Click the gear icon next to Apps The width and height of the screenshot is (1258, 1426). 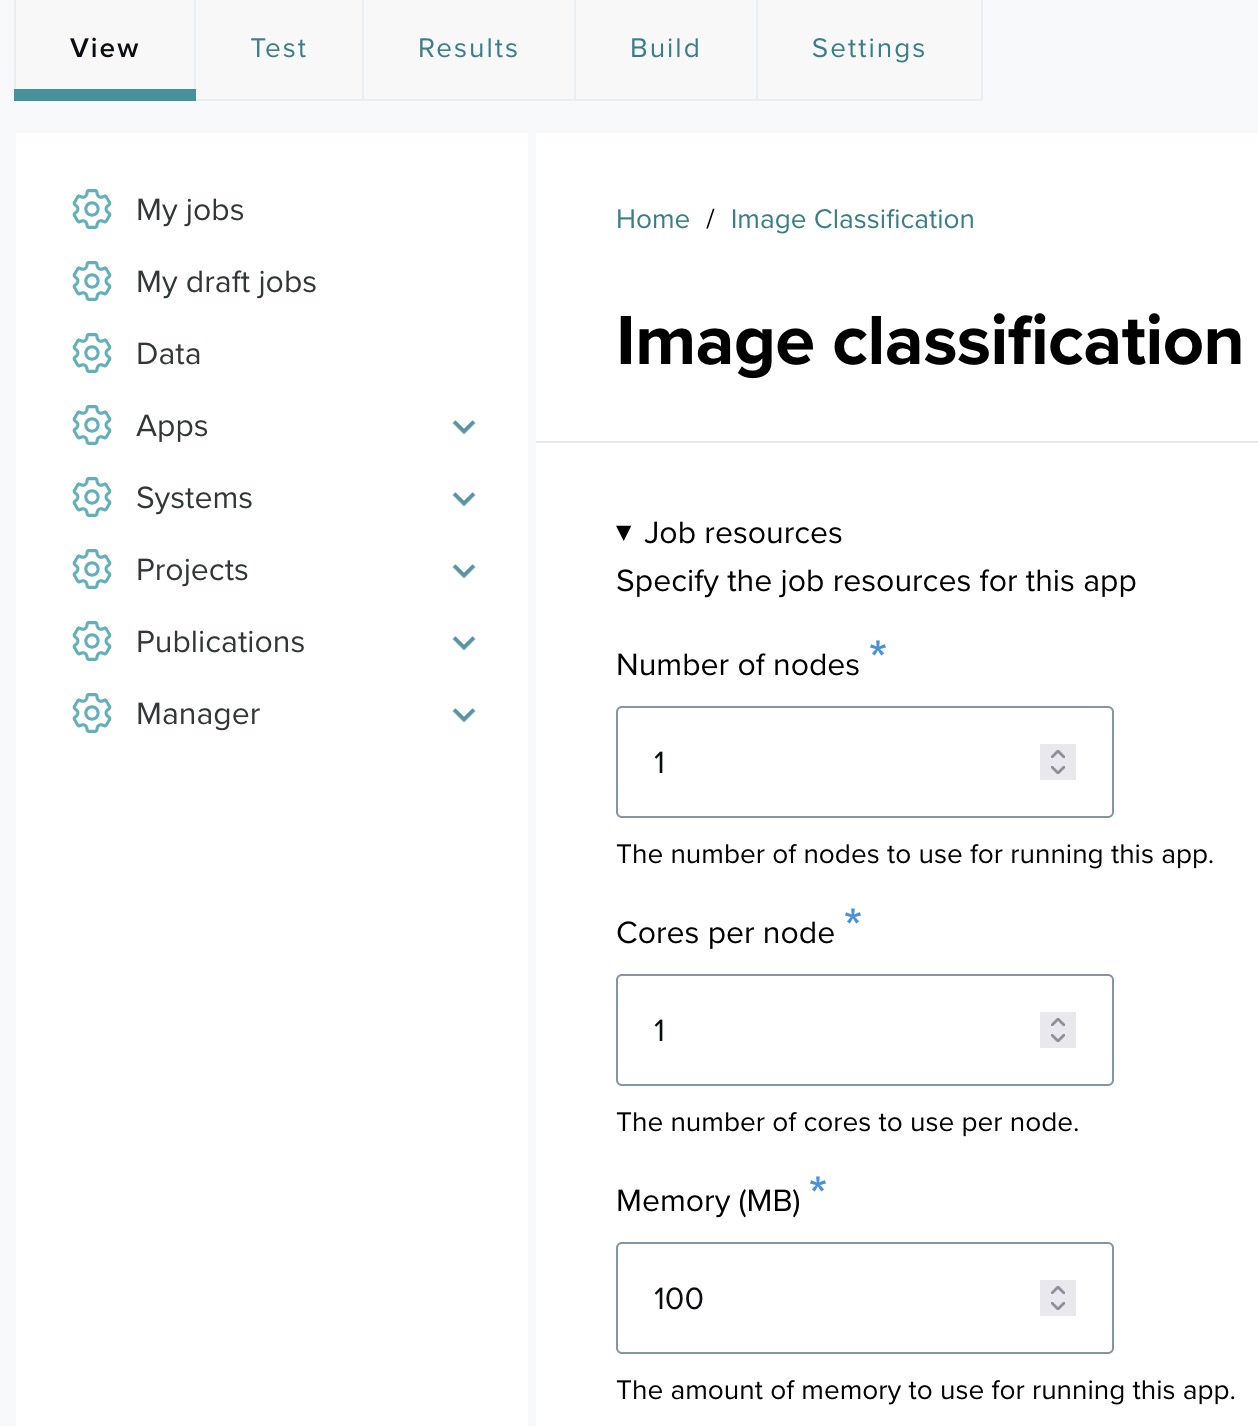pos(91,425)
